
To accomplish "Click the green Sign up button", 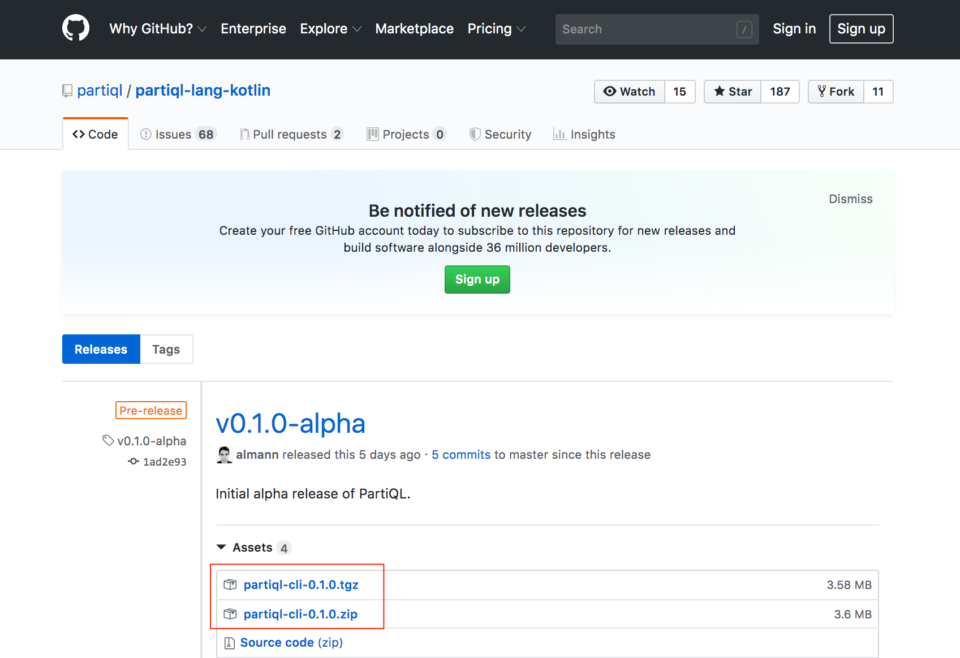I will tap(477, 279).
